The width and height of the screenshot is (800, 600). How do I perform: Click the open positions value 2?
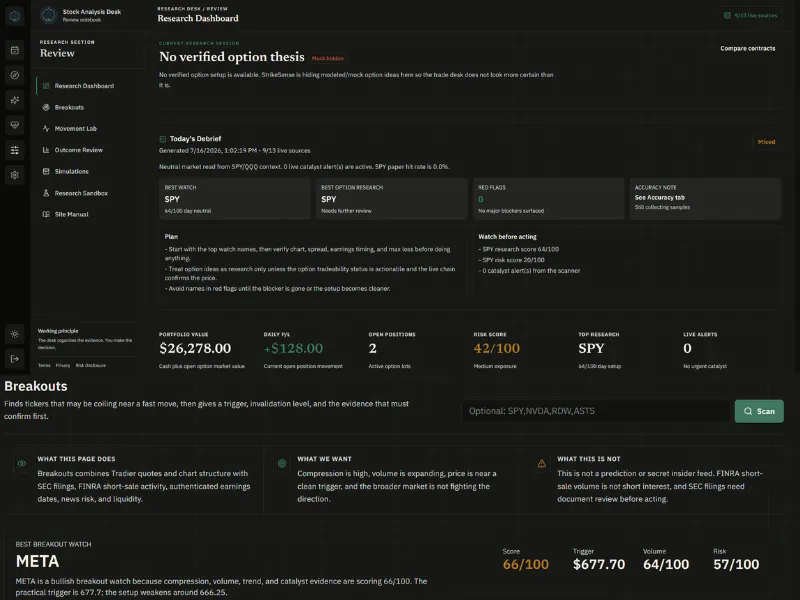point(372,348)
